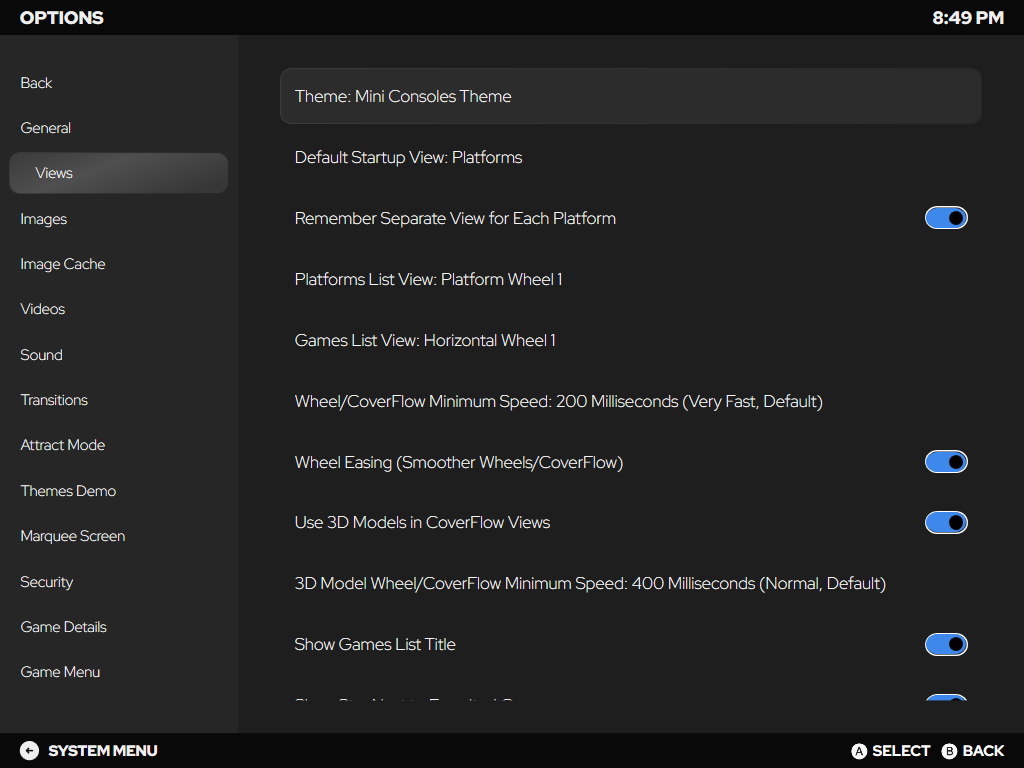Open the Attract Mode section
The width and height of the screenshot is (1024, 768).
63,445
